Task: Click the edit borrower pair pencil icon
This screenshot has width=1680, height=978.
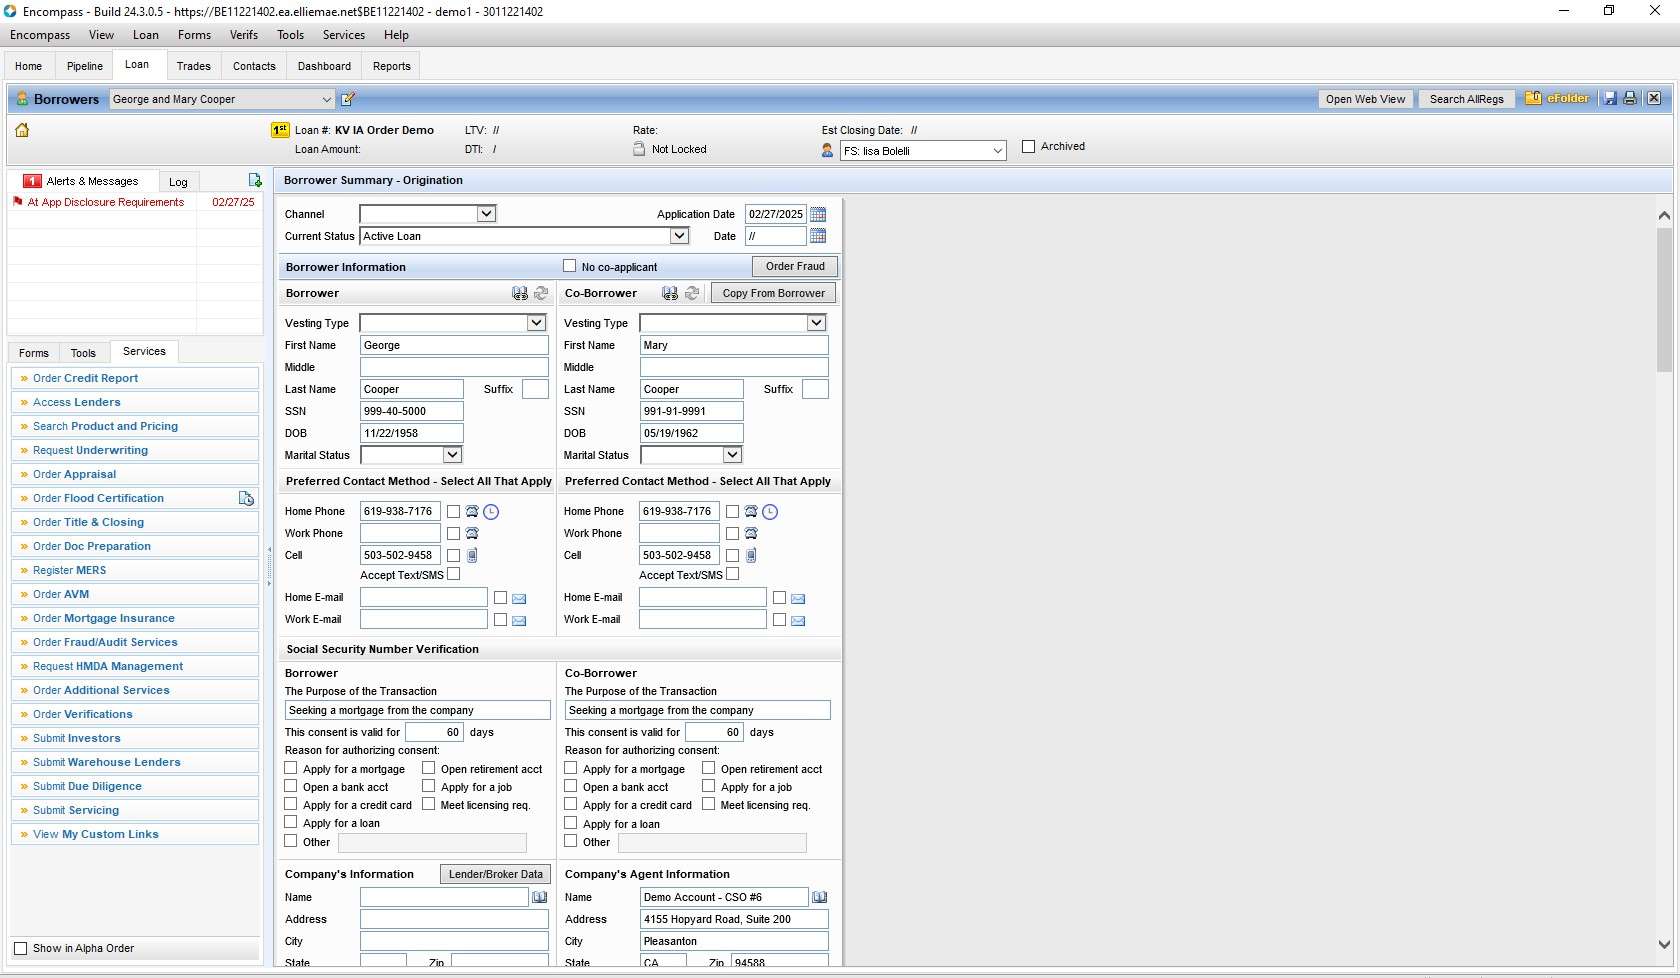Action: (348, 99)
